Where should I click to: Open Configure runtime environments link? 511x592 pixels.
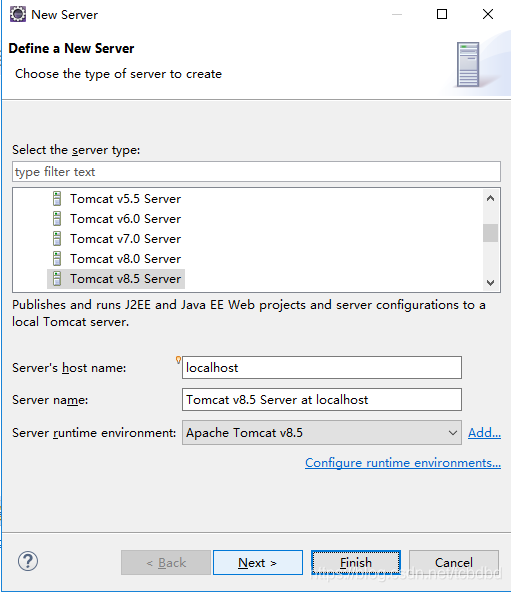coord(403,463)
